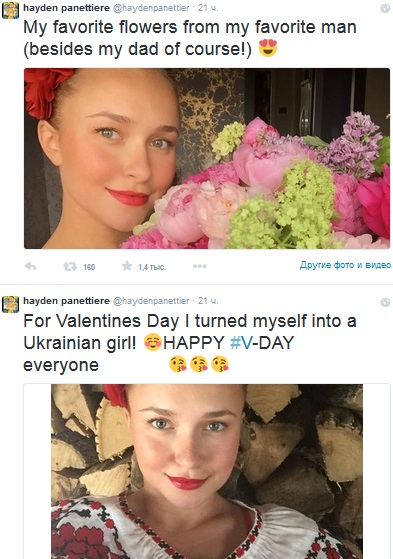
Task: Open the #V-DAY hashtag link
Action: click(x=262, y=343)
